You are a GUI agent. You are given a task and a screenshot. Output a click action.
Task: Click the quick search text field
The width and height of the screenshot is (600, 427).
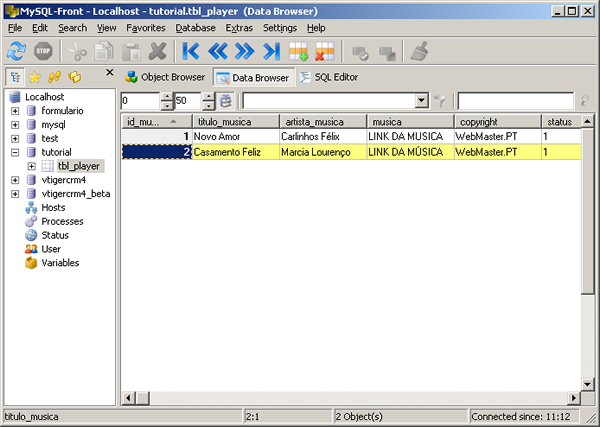click(515, 101)
